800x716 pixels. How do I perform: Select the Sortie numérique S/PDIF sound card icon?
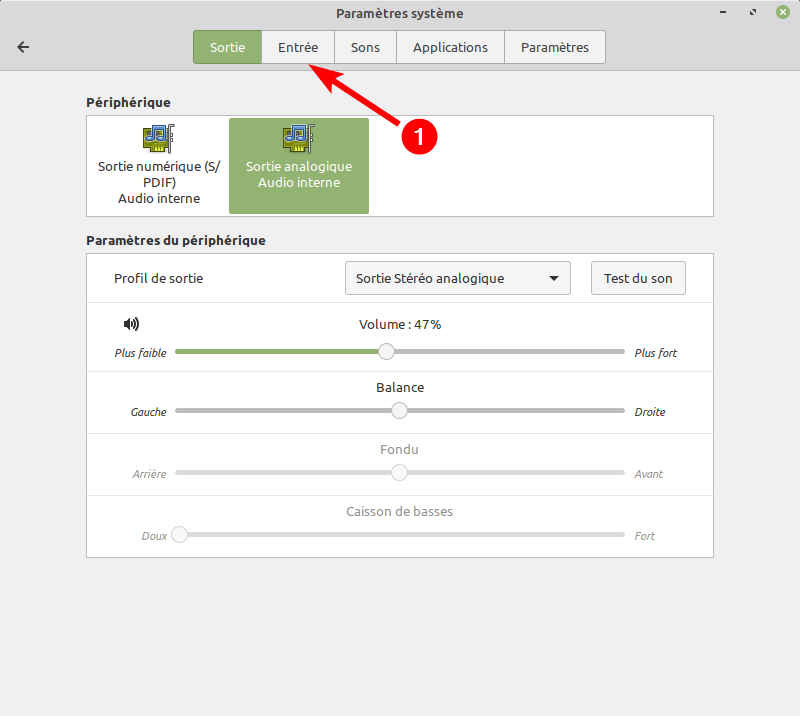[159, 138]
